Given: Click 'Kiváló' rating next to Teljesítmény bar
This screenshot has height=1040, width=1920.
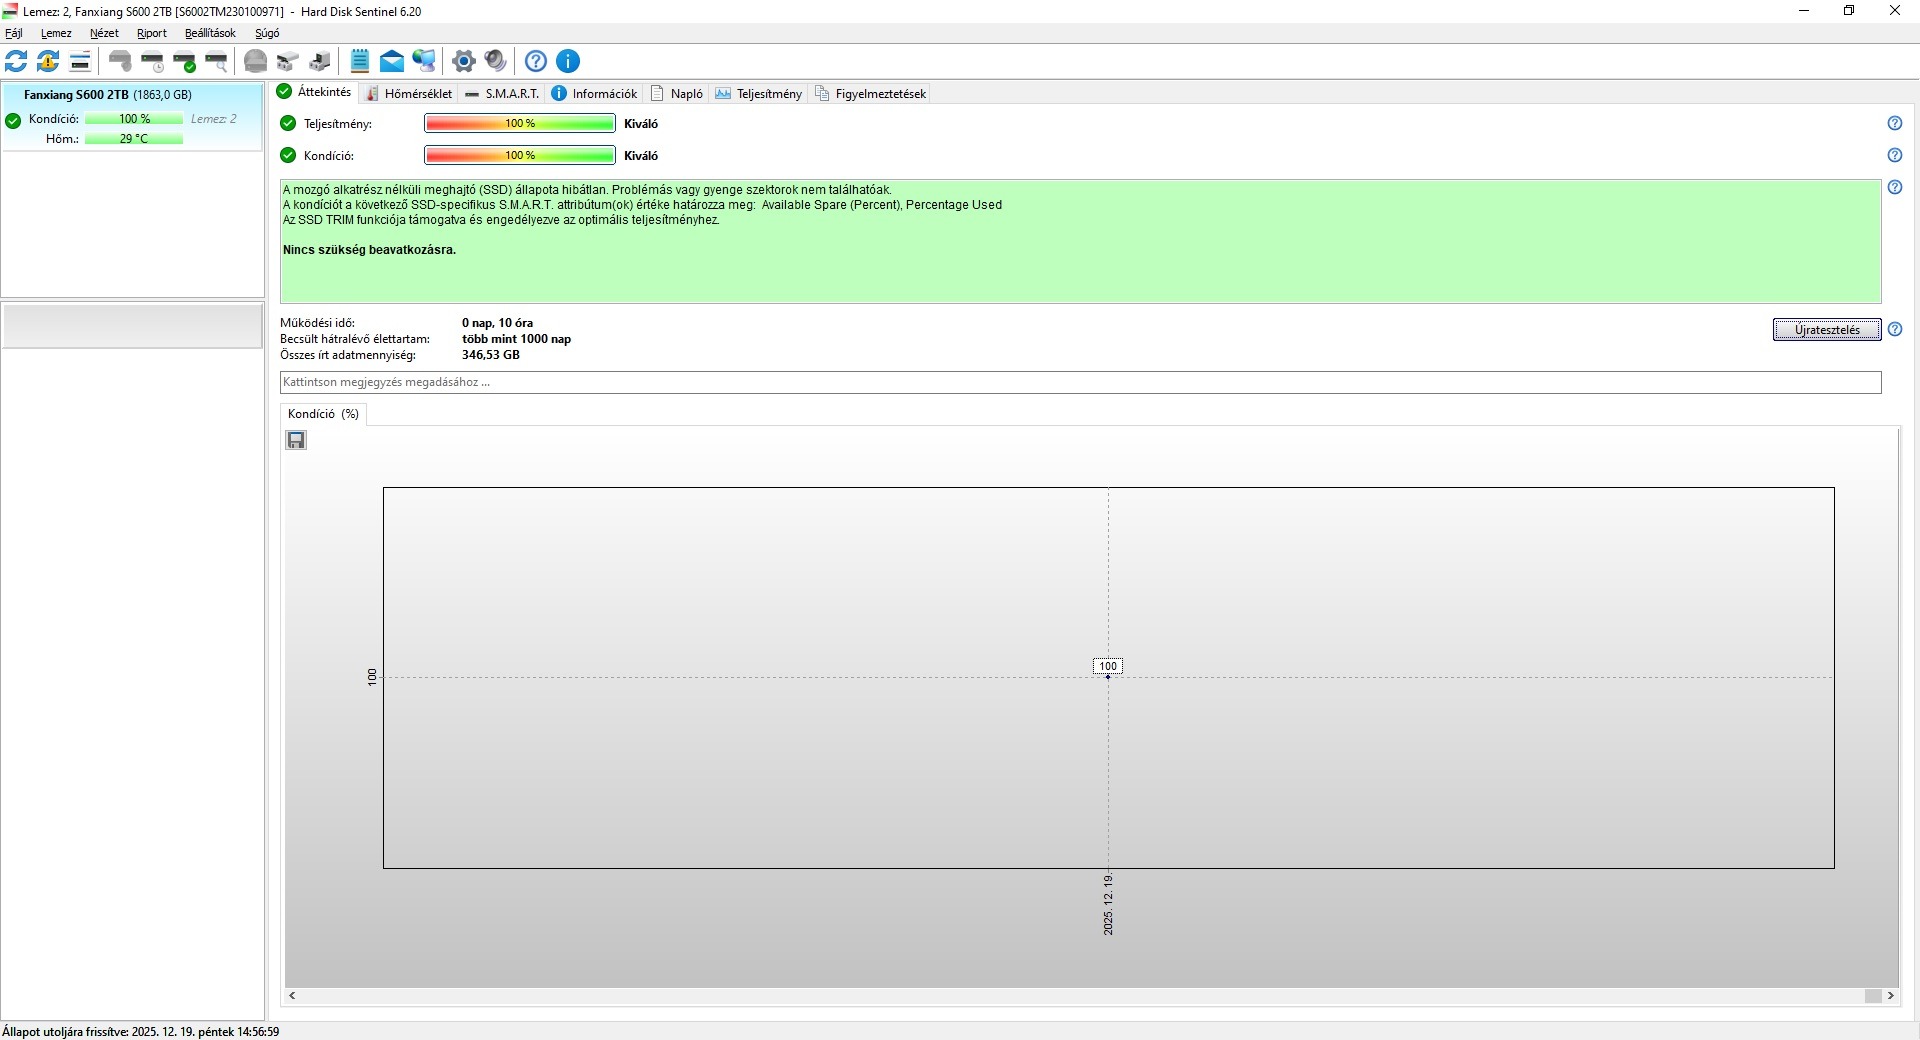Looking at the screenshot, I should (641, 124).
